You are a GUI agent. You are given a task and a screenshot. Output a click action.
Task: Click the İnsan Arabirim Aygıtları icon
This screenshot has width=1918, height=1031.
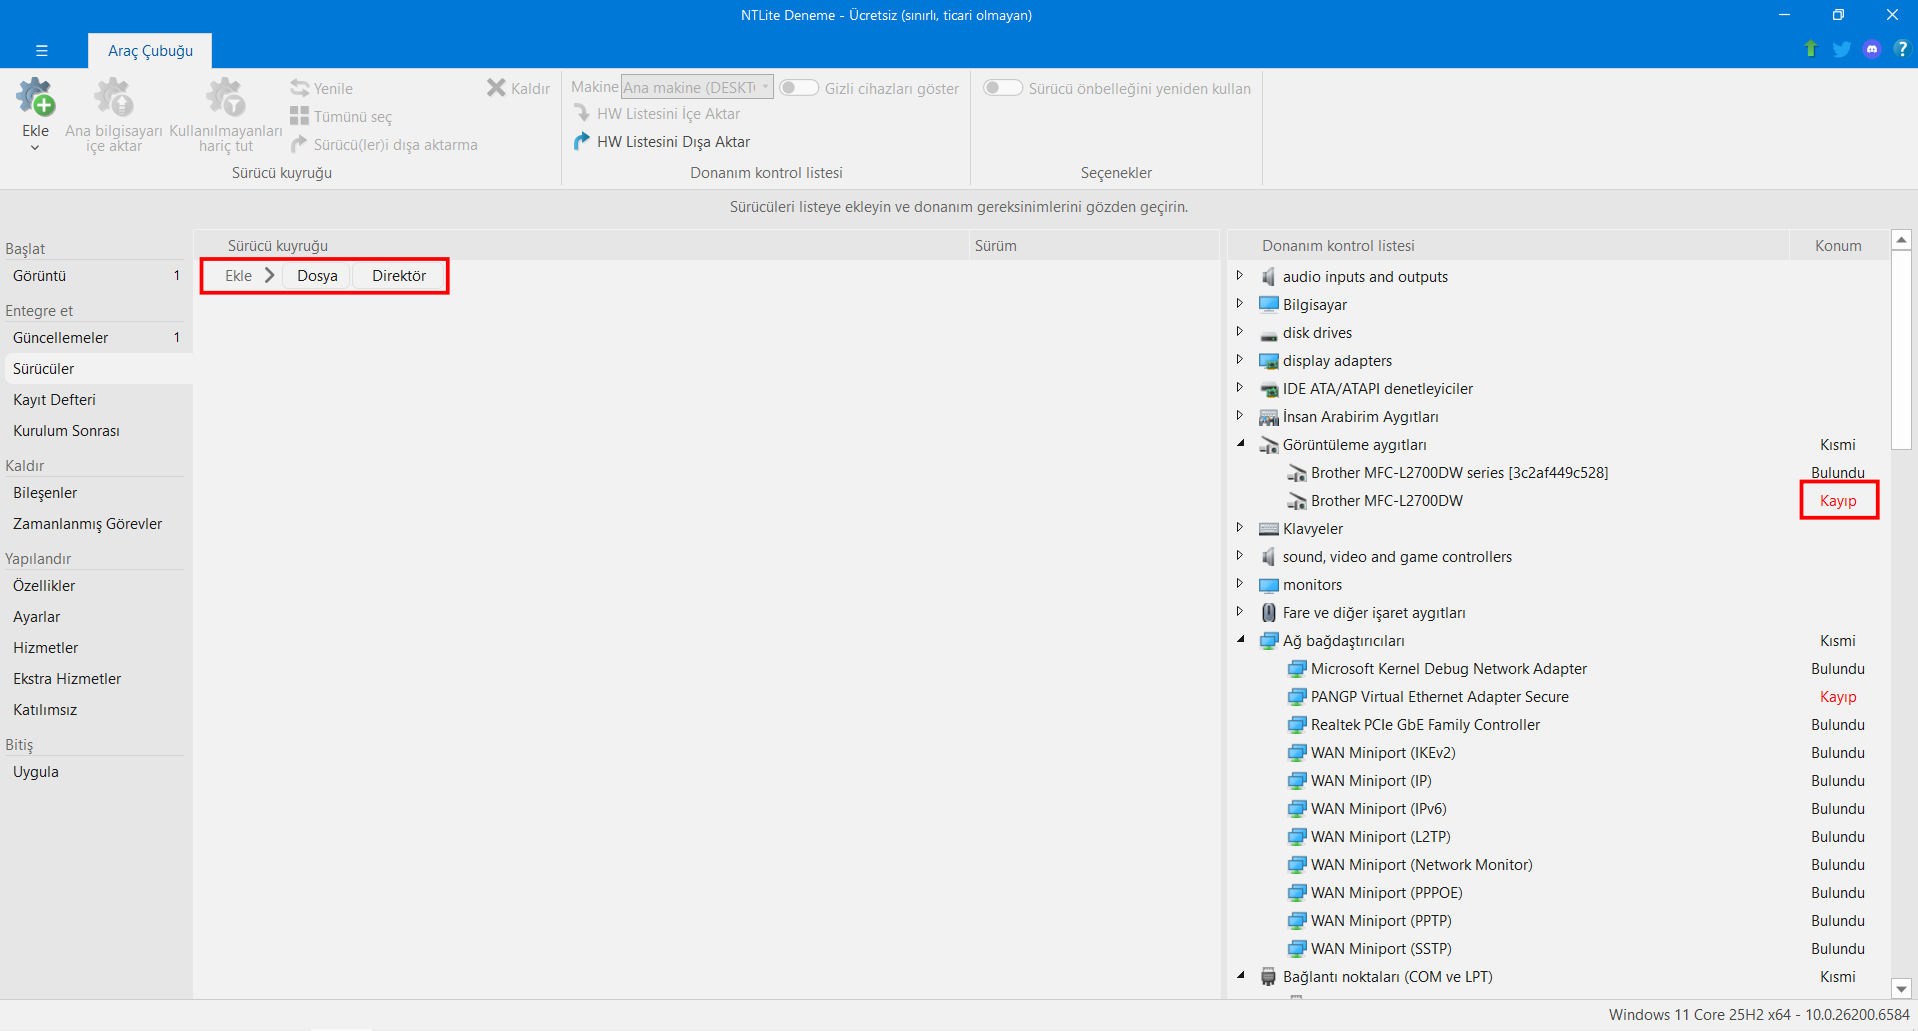[x=1269, y=417]
